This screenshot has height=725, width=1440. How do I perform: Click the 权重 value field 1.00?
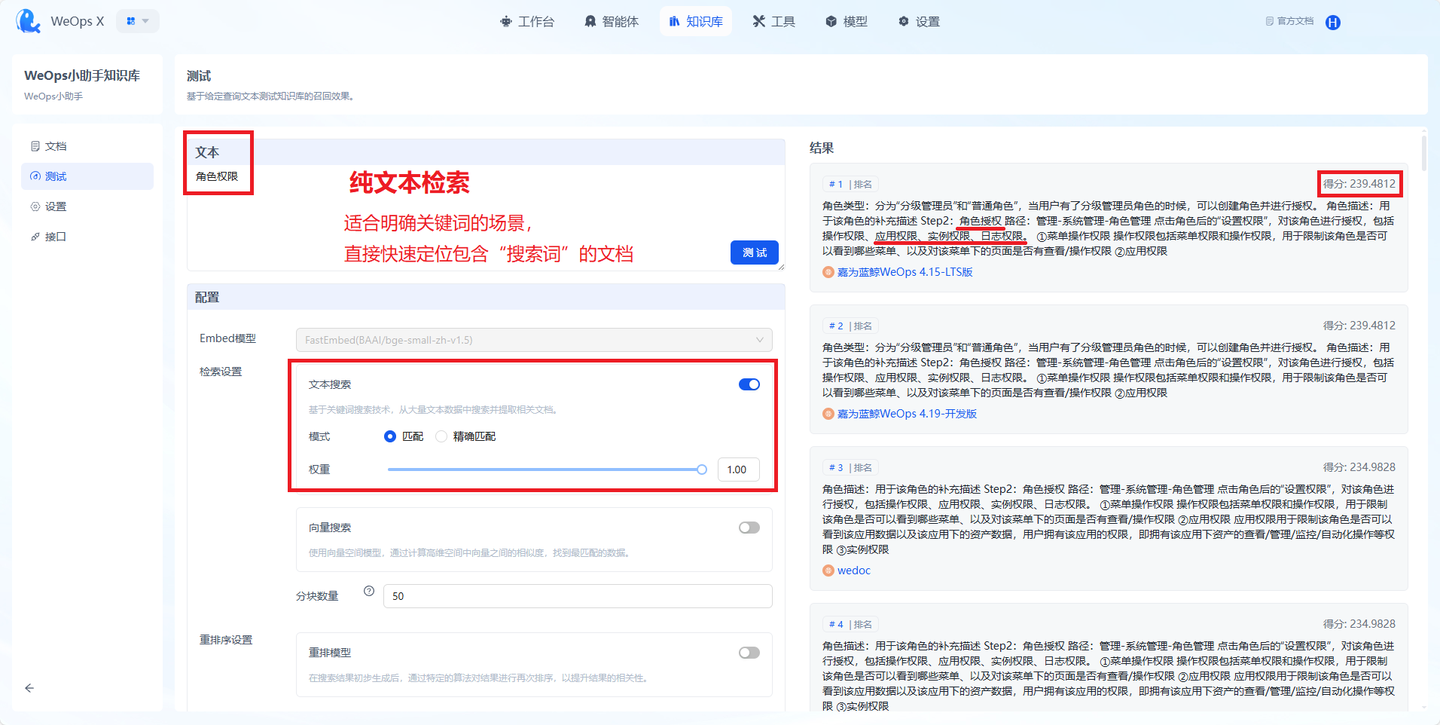tap(738, 469)
